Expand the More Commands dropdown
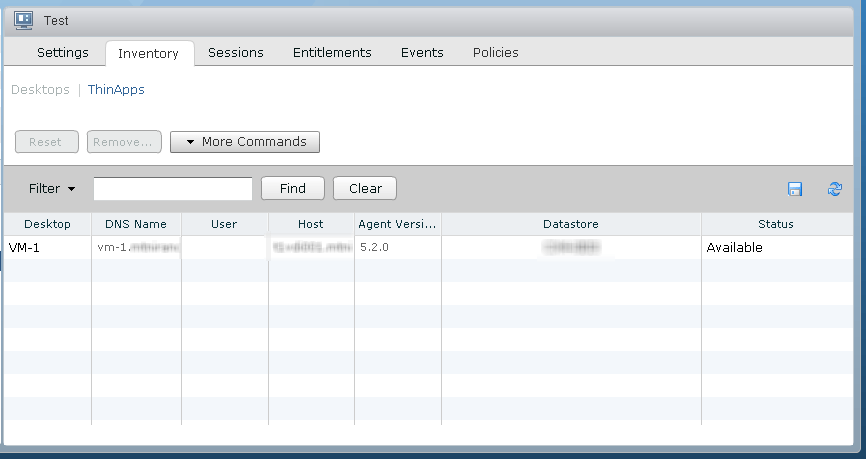Viewport: 866px width, 459px height. pyautogui.click(x=245, y=142)
